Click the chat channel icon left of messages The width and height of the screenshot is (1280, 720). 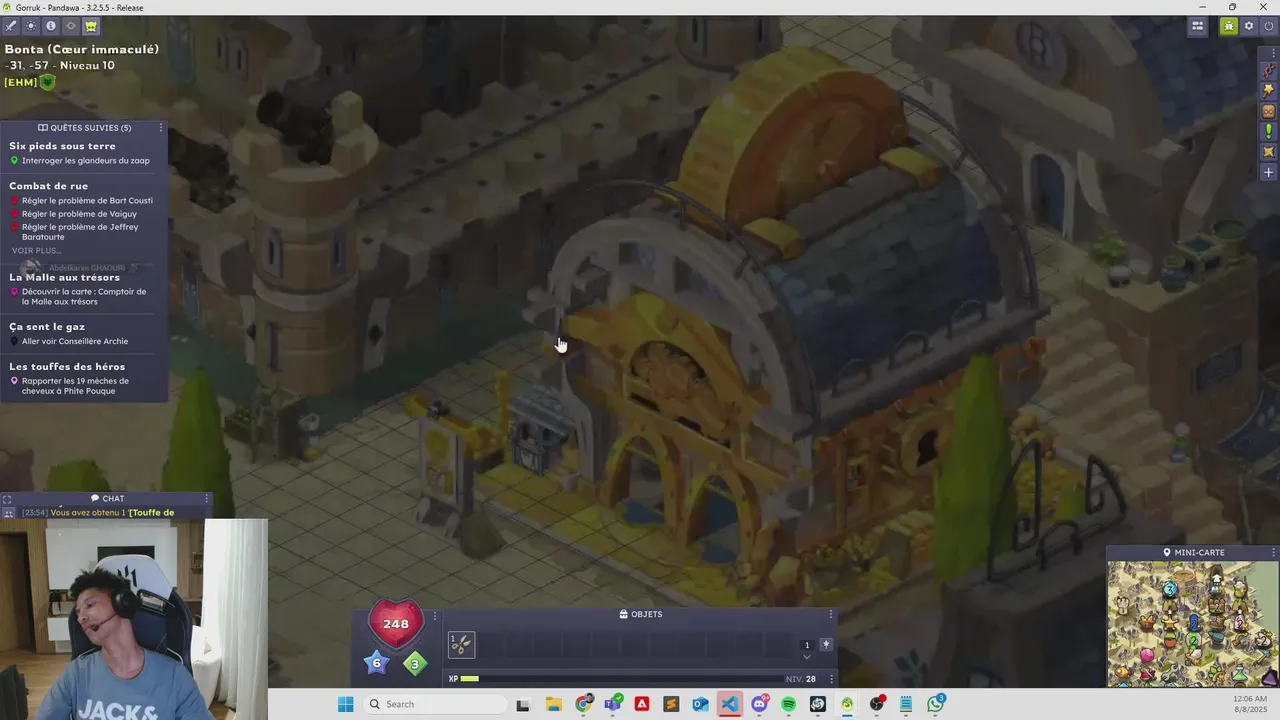click(x=8, y=513)
